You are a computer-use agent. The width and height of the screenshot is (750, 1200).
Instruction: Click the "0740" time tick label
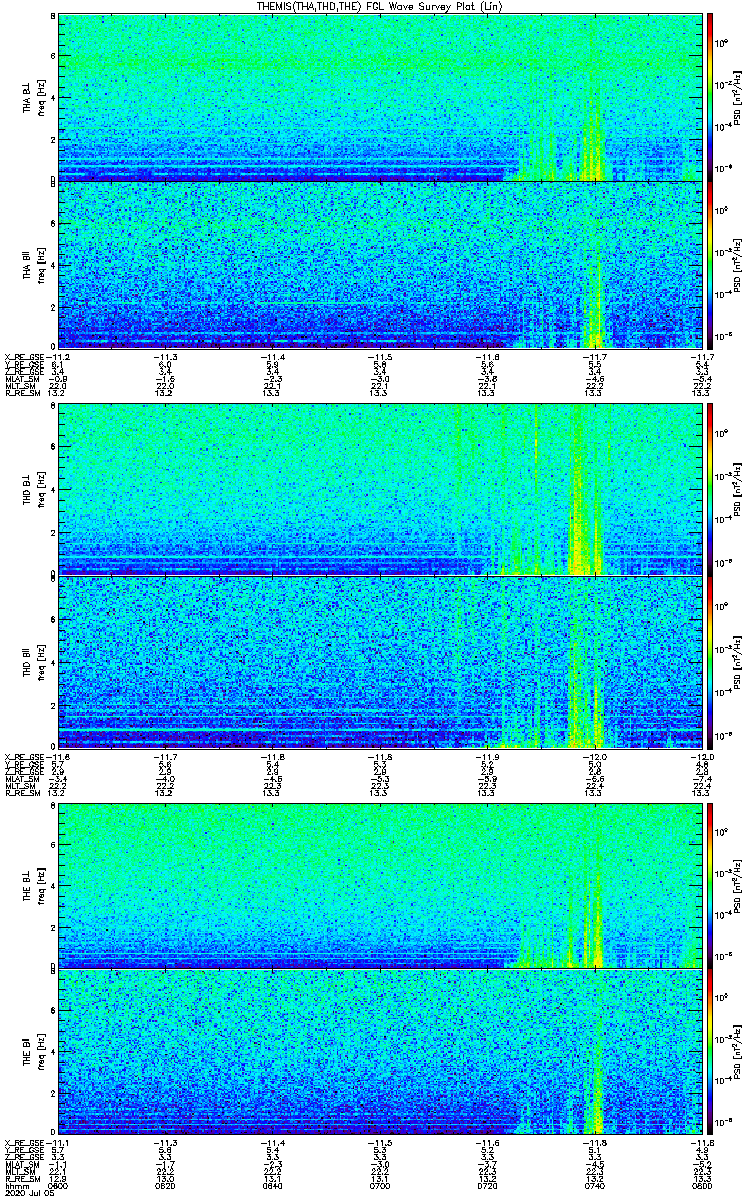tap(595, 1186)
